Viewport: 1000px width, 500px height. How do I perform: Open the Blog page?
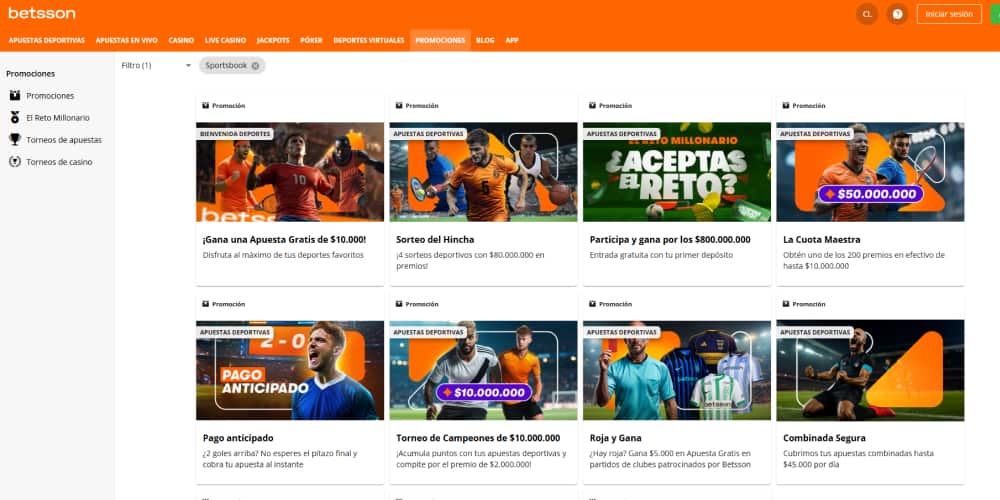pyautogui.click(x=485, y=40)
